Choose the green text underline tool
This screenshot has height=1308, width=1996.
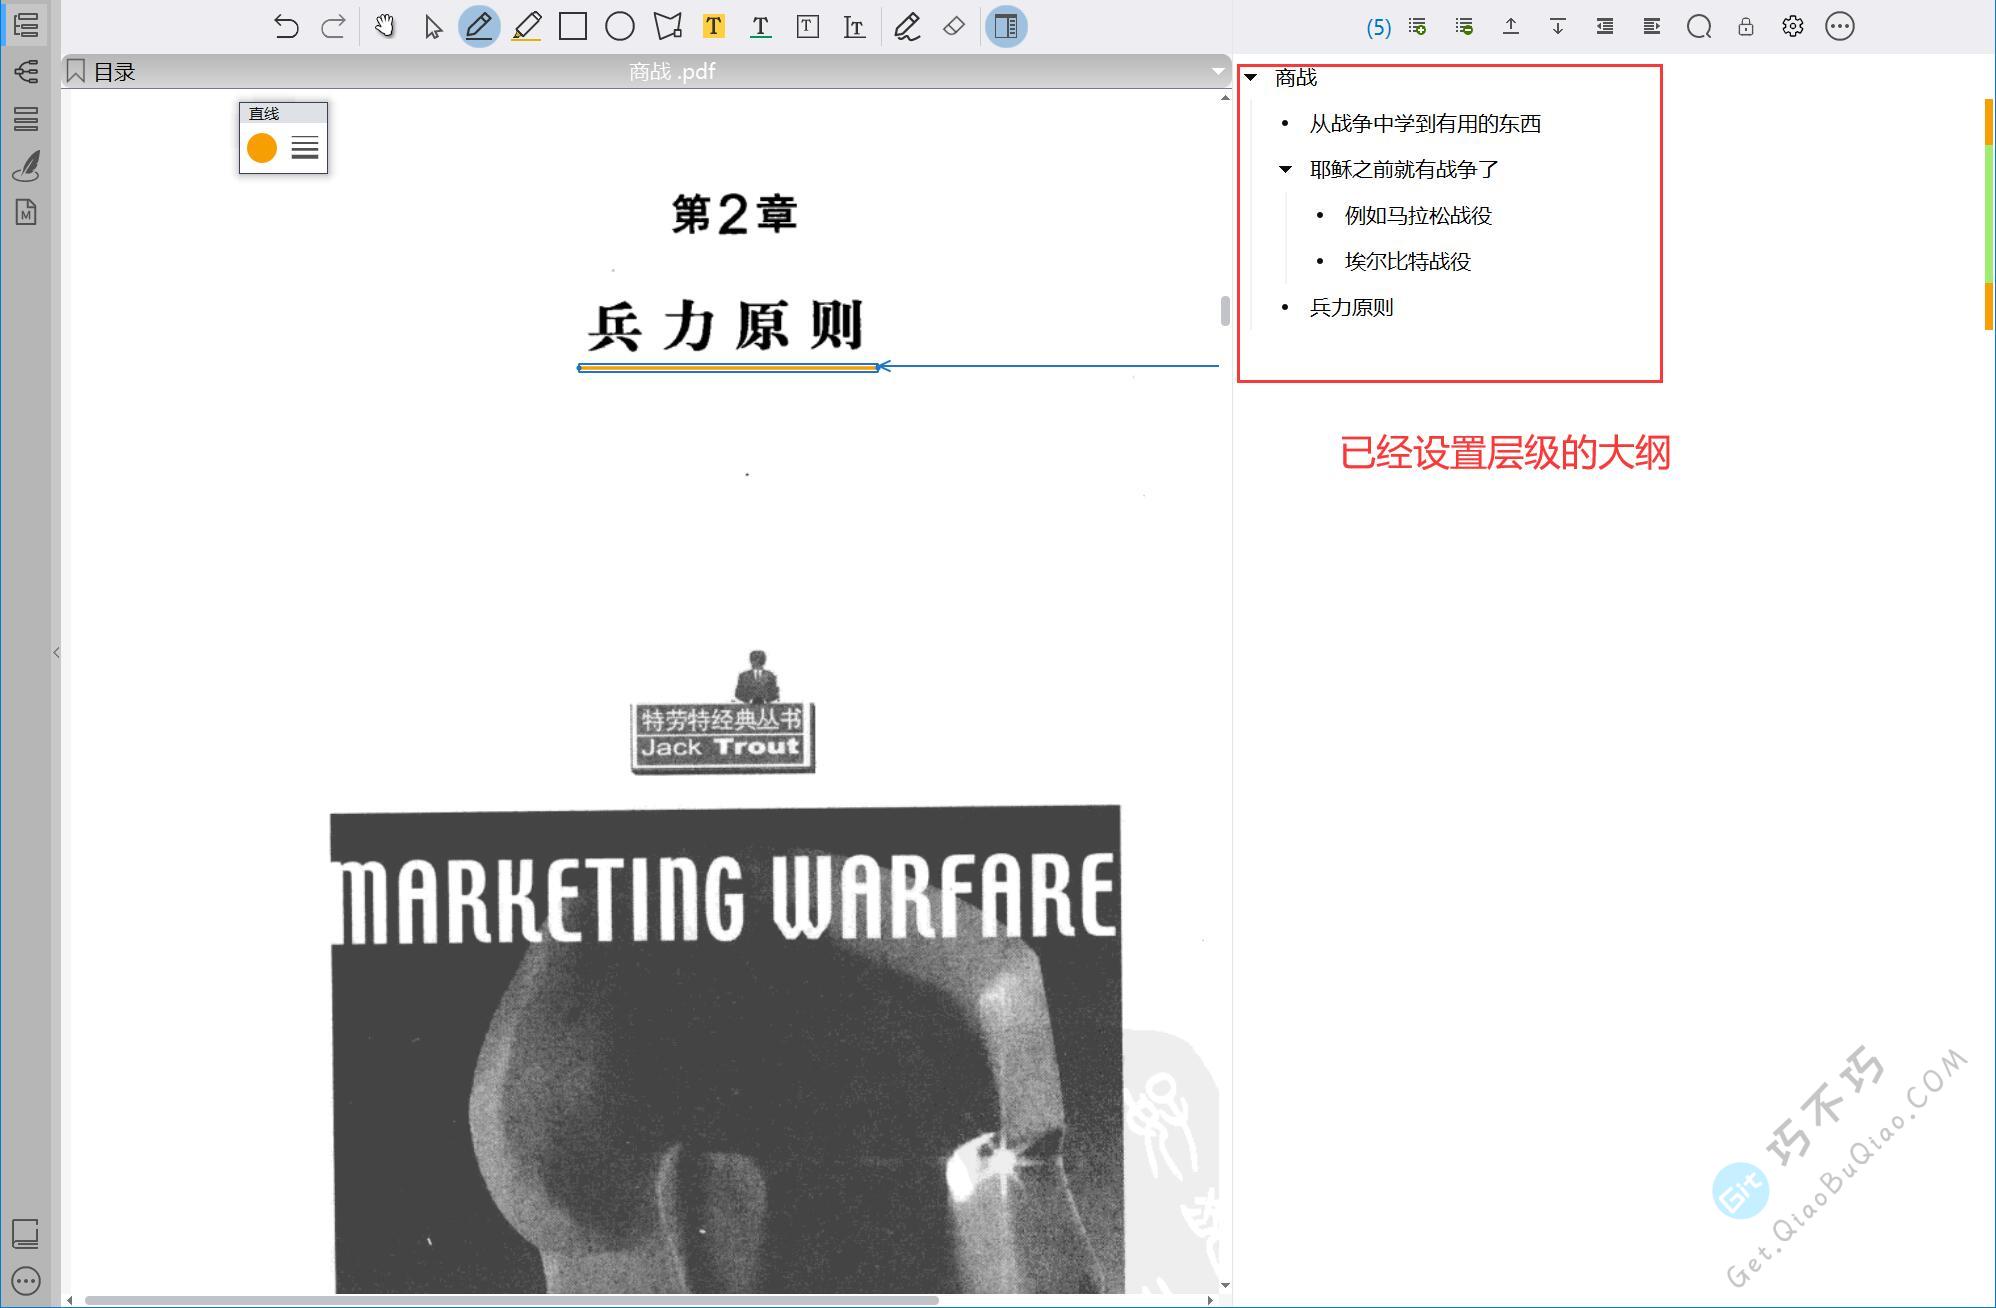761,26
